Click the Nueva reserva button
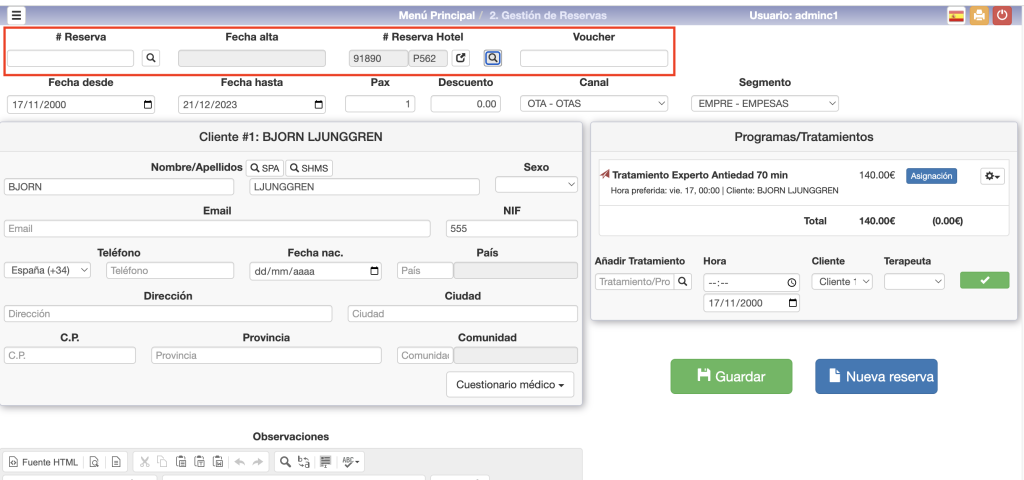The image size is (1024, 480). click(876, 377)
